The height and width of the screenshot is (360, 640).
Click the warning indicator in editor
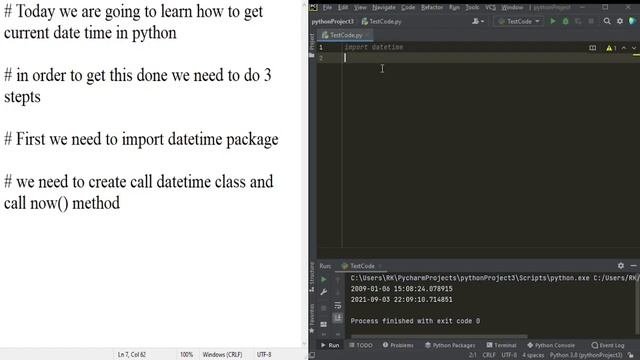[x=611, y=48]
